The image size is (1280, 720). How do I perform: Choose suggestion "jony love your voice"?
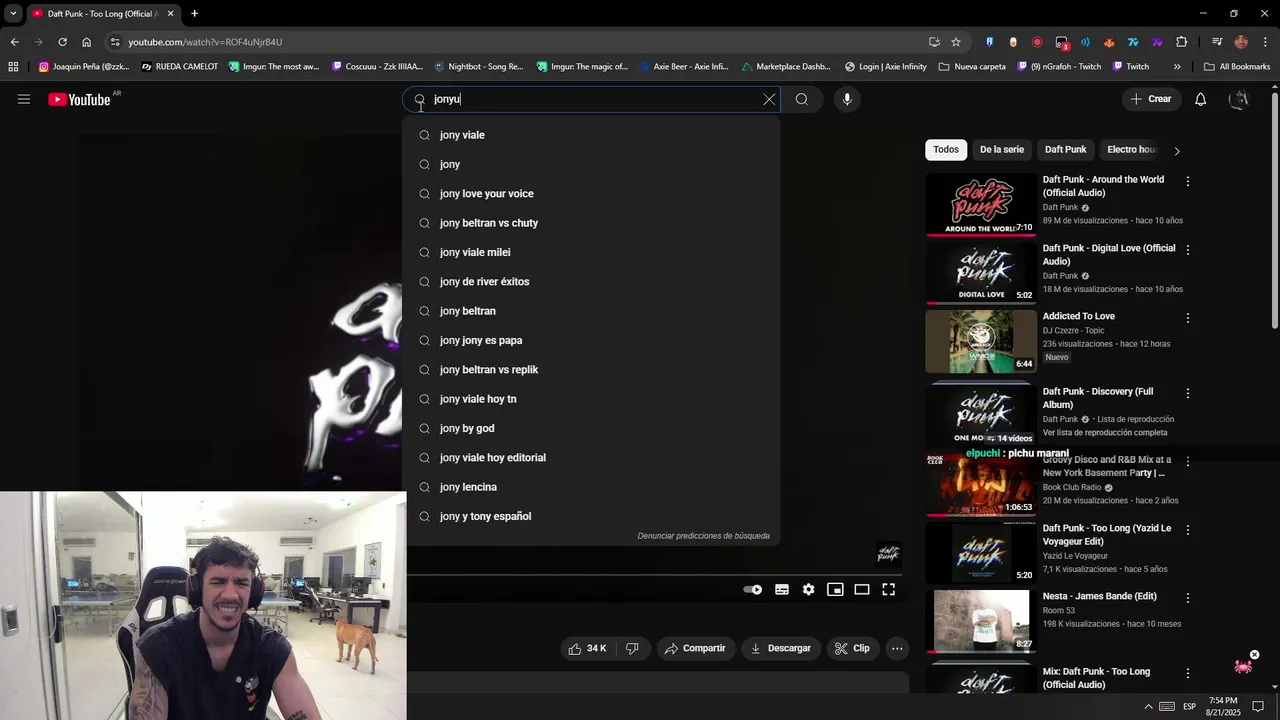pos(592,194)
